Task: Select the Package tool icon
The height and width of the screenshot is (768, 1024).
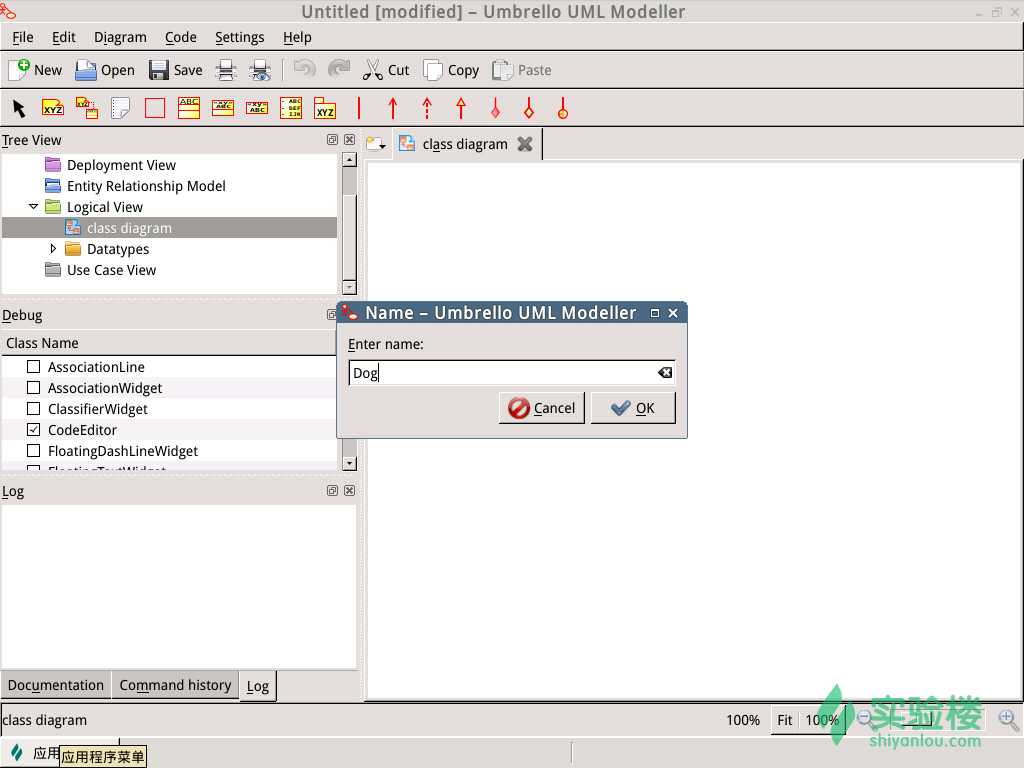Action: [325, 108]
